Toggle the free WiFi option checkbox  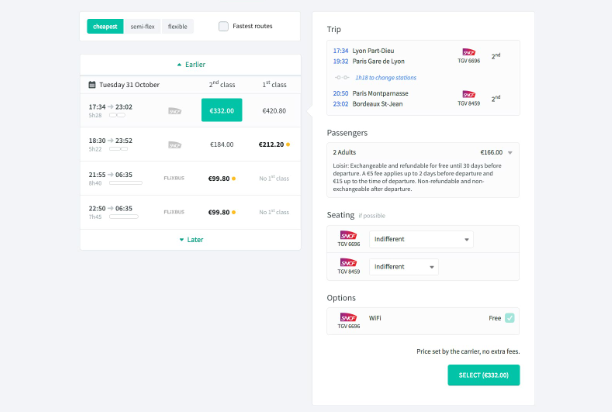[x=509, y=318]
